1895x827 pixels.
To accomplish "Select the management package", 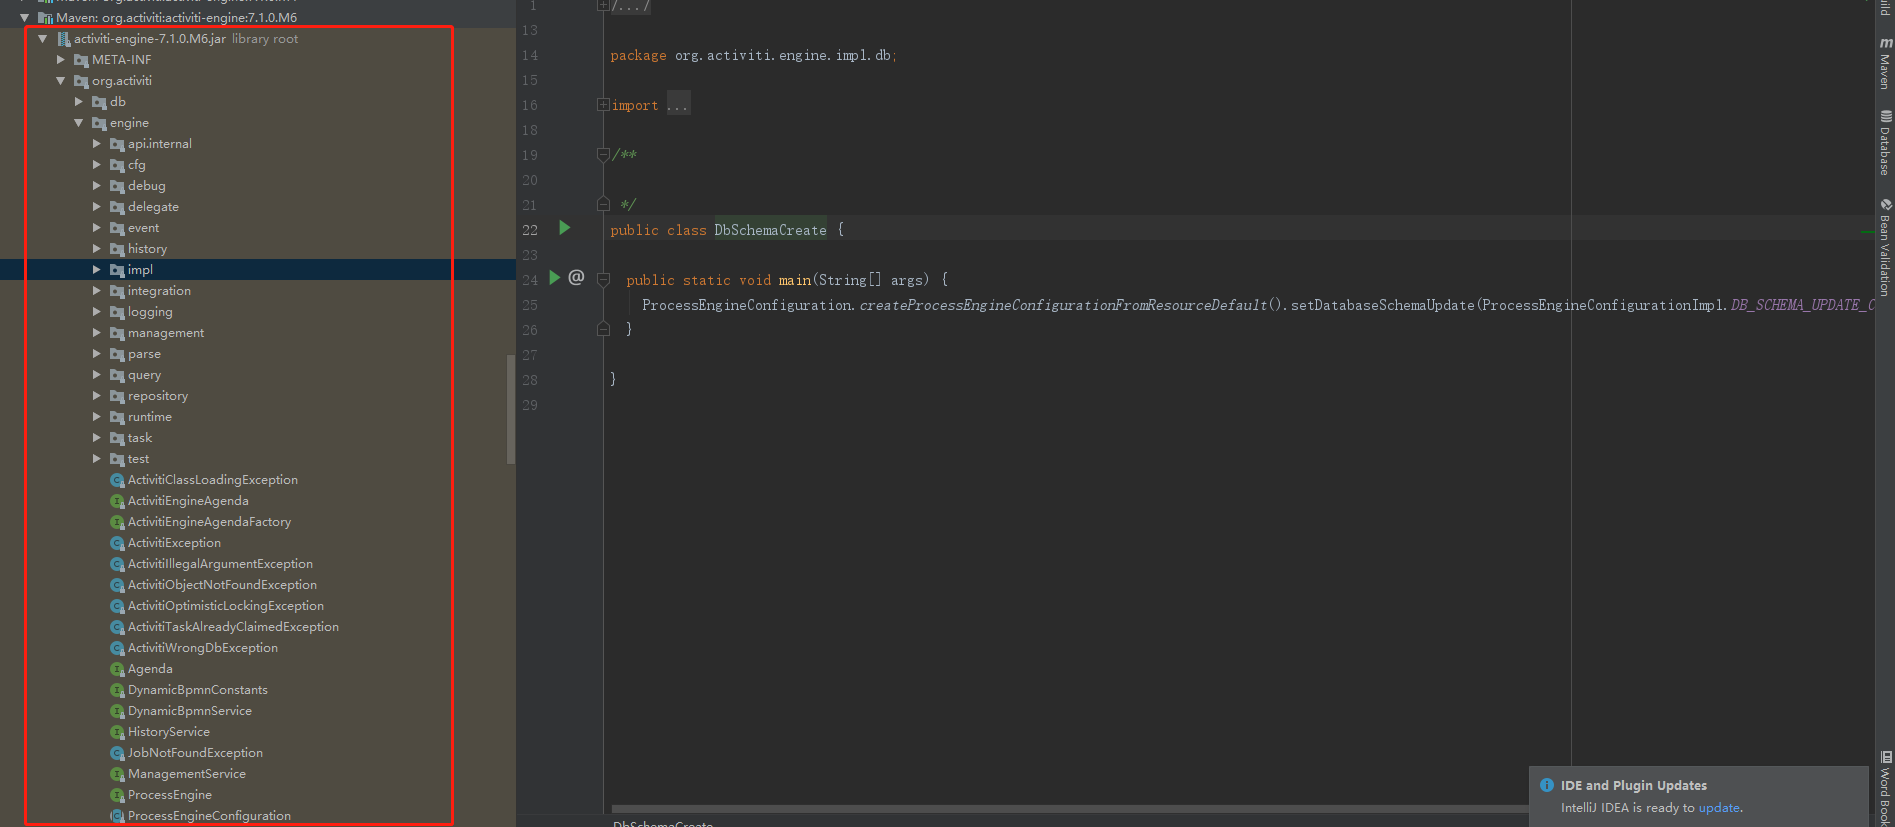I will 166,333.
